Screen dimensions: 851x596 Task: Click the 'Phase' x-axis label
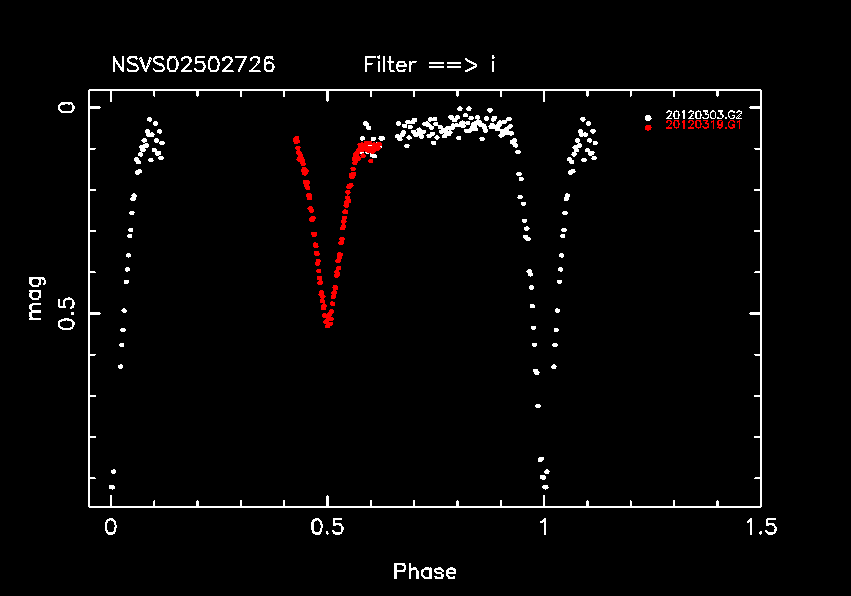(x=425, y=572)
